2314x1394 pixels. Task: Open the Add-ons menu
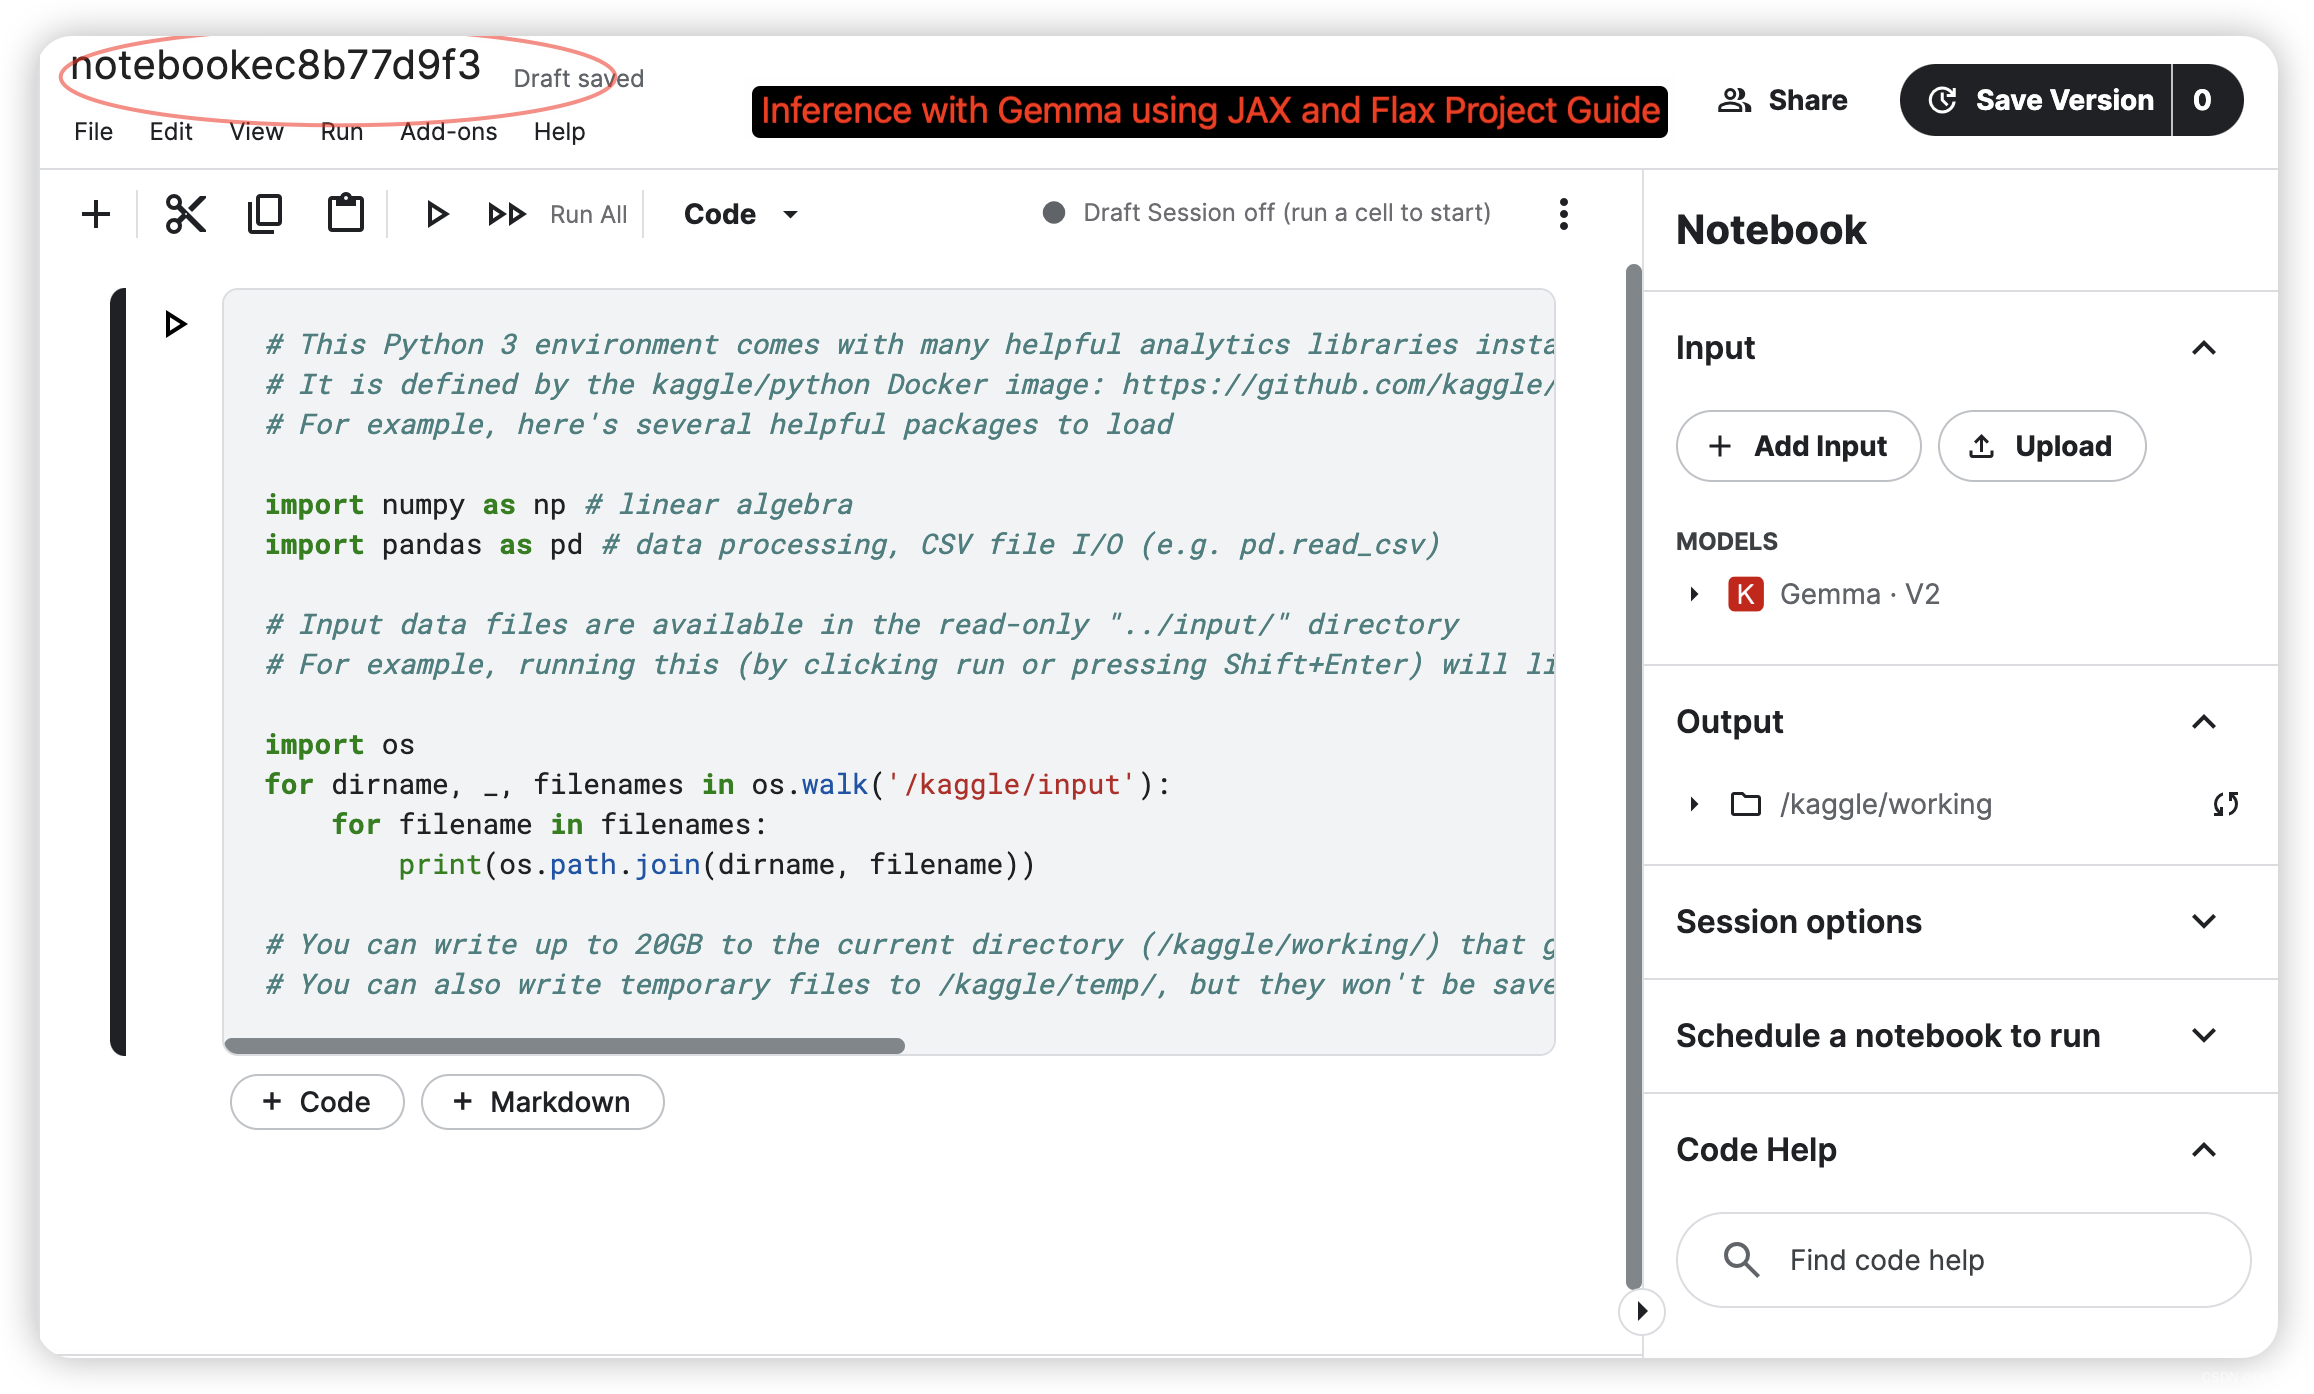[x=448, y=132]
